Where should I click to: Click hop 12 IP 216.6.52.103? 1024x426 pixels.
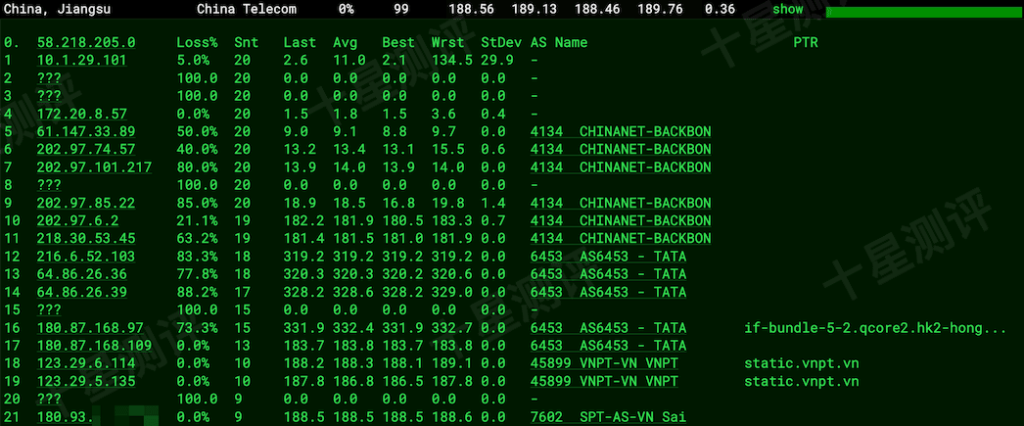pyautogui.click(x=86, y=256)
